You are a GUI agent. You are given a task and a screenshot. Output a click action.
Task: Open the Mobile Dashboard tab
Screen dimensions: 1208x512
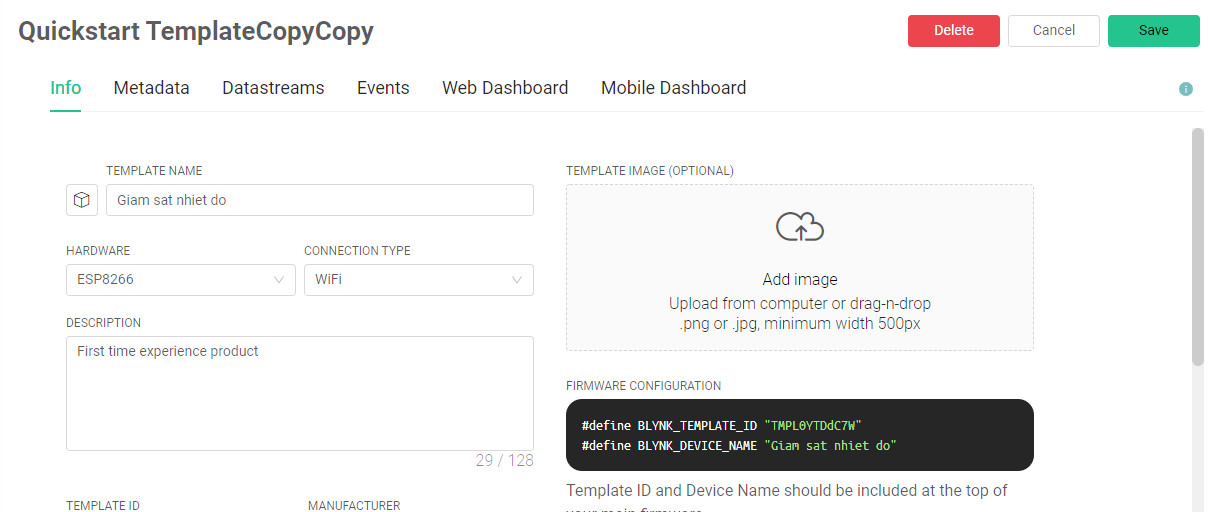tap(673, 88)
